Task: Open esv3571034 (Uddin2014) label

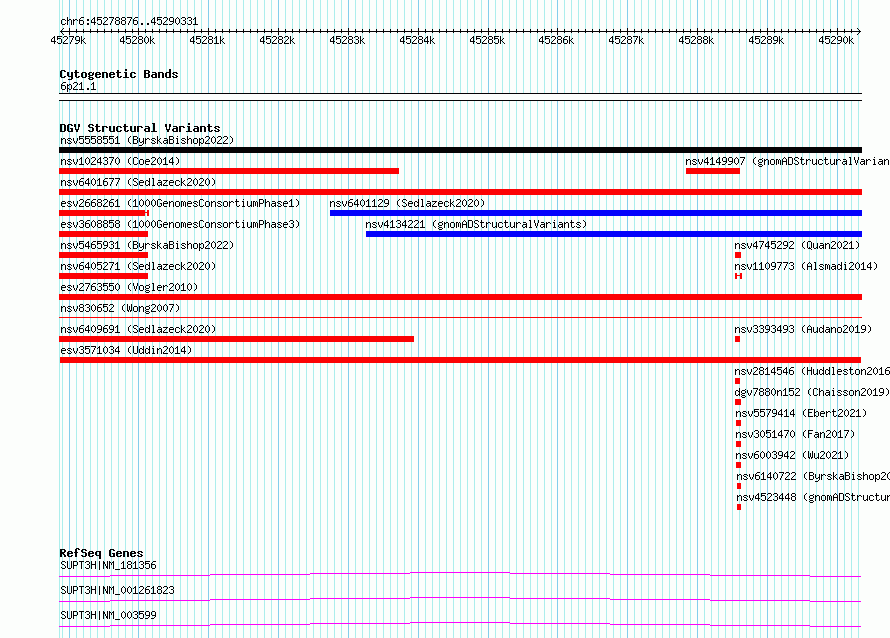Action: point(126,350)
